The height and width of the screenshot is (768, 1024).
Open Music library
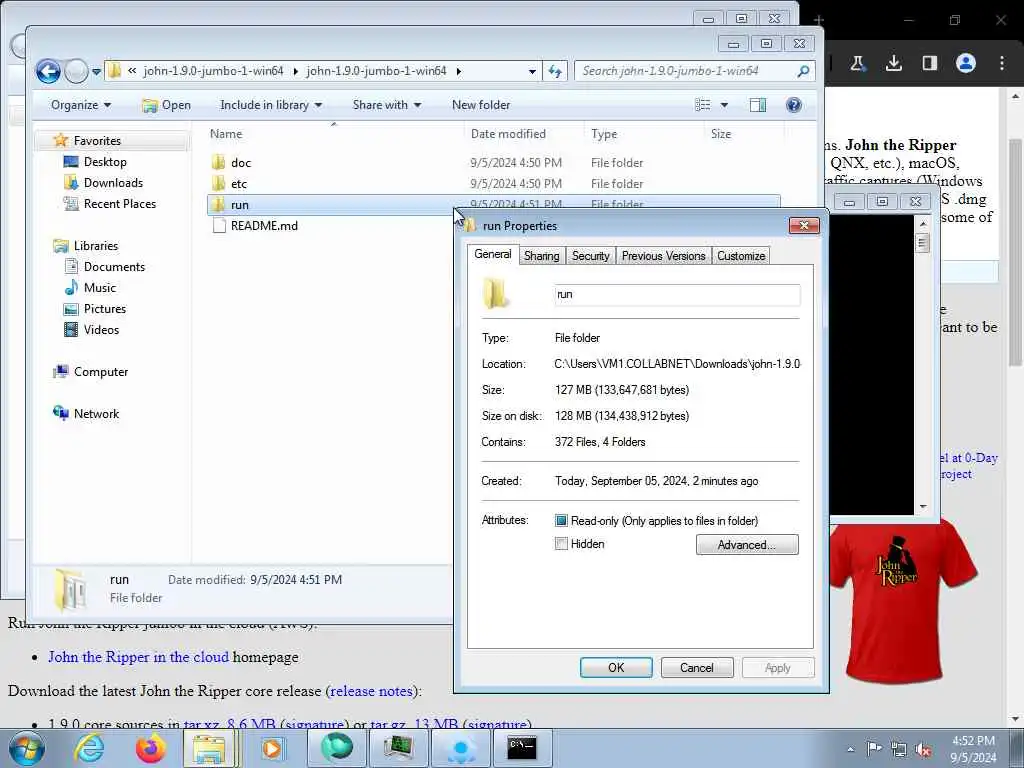coord(99,287)
